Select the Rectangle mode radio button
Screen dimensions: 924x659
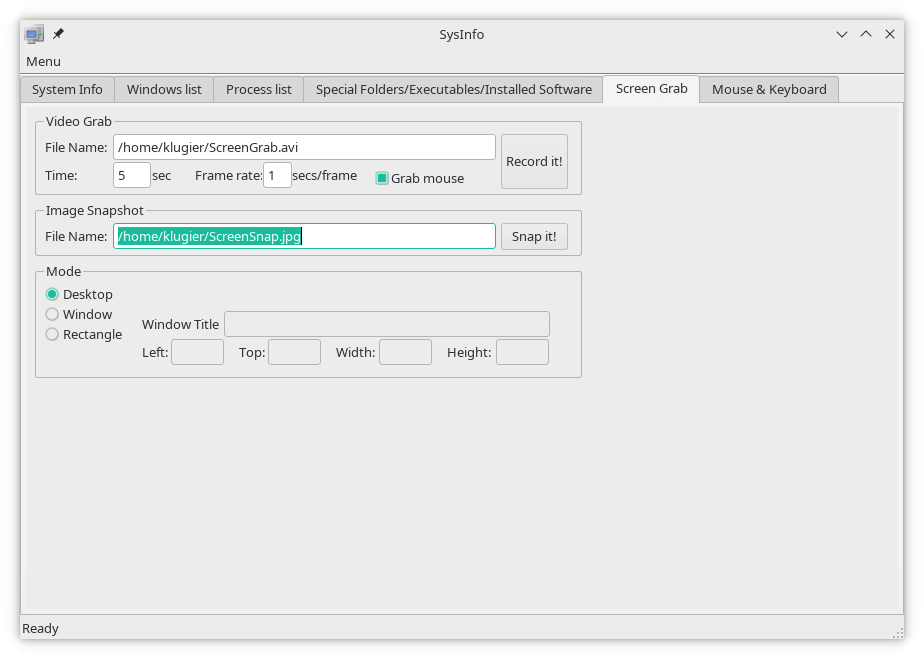point(52,334)
